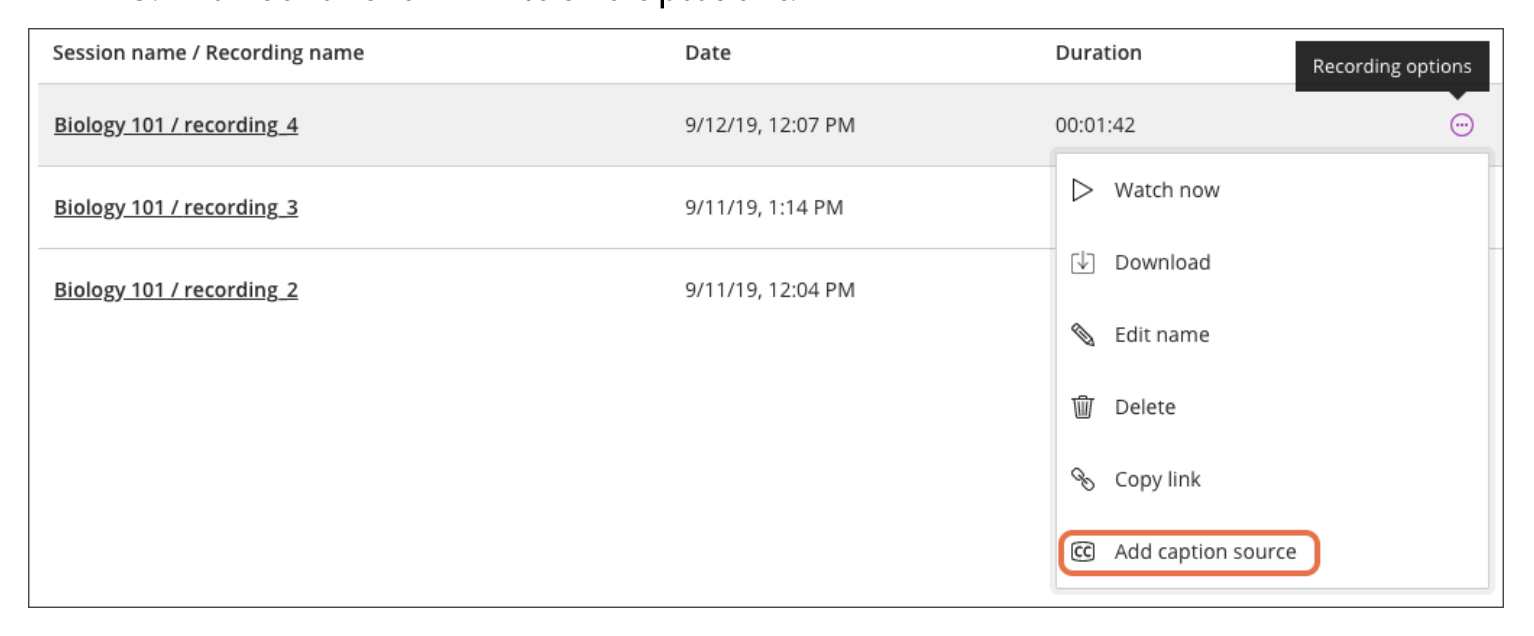
Task: Choose Download in the recording menu
Action: coord(1162,263)
